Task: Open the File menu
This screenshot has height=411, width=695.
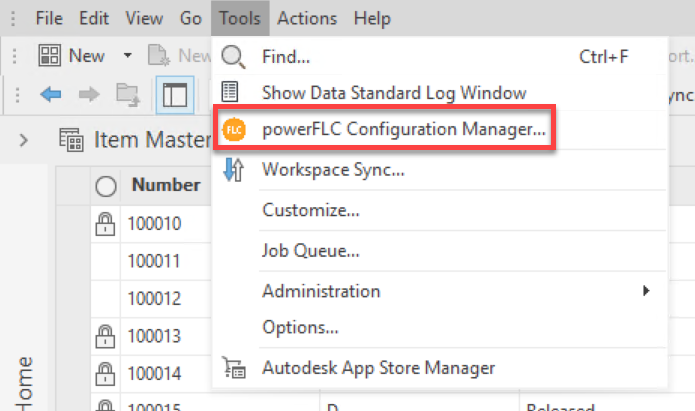Action: [x=48, y=18]
